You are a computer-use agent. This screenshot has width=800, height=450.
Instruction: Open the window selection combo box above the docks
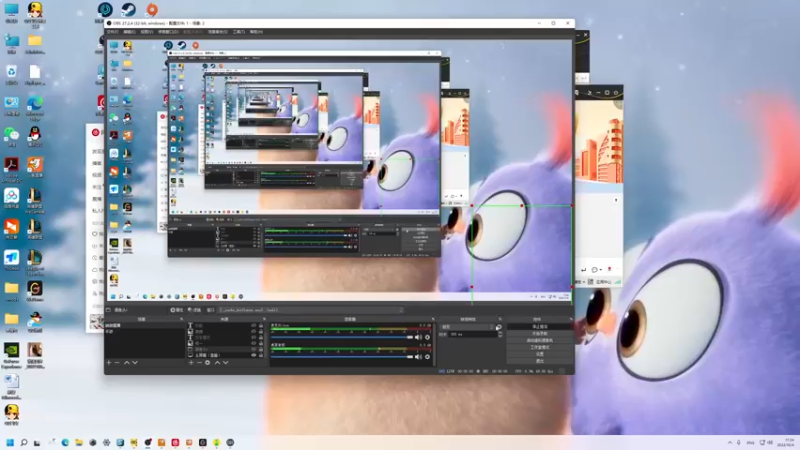pyautogui.click(x=311, y=310)
